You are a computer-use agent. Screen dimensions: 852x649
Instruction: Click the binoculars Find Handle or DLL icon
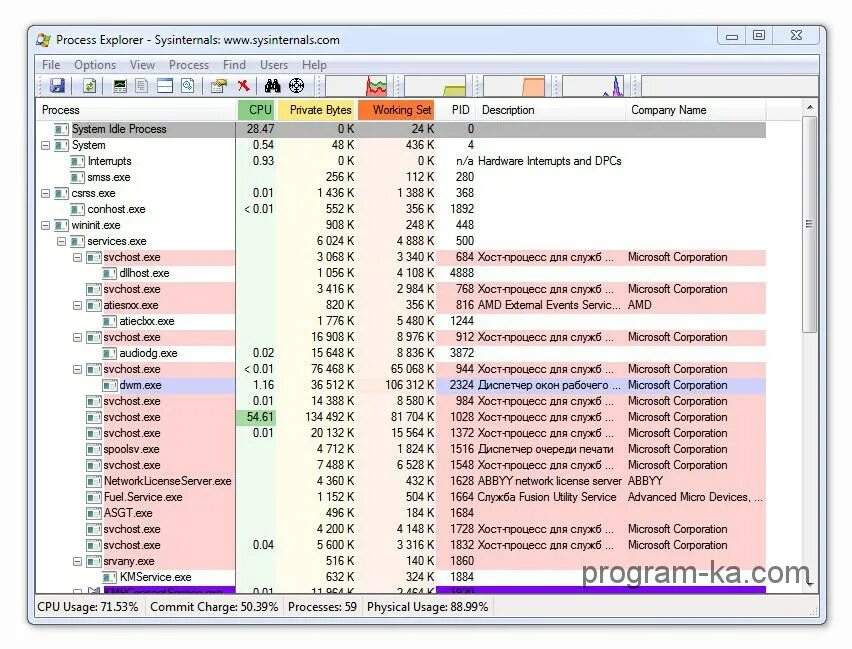tap(272, 86)
